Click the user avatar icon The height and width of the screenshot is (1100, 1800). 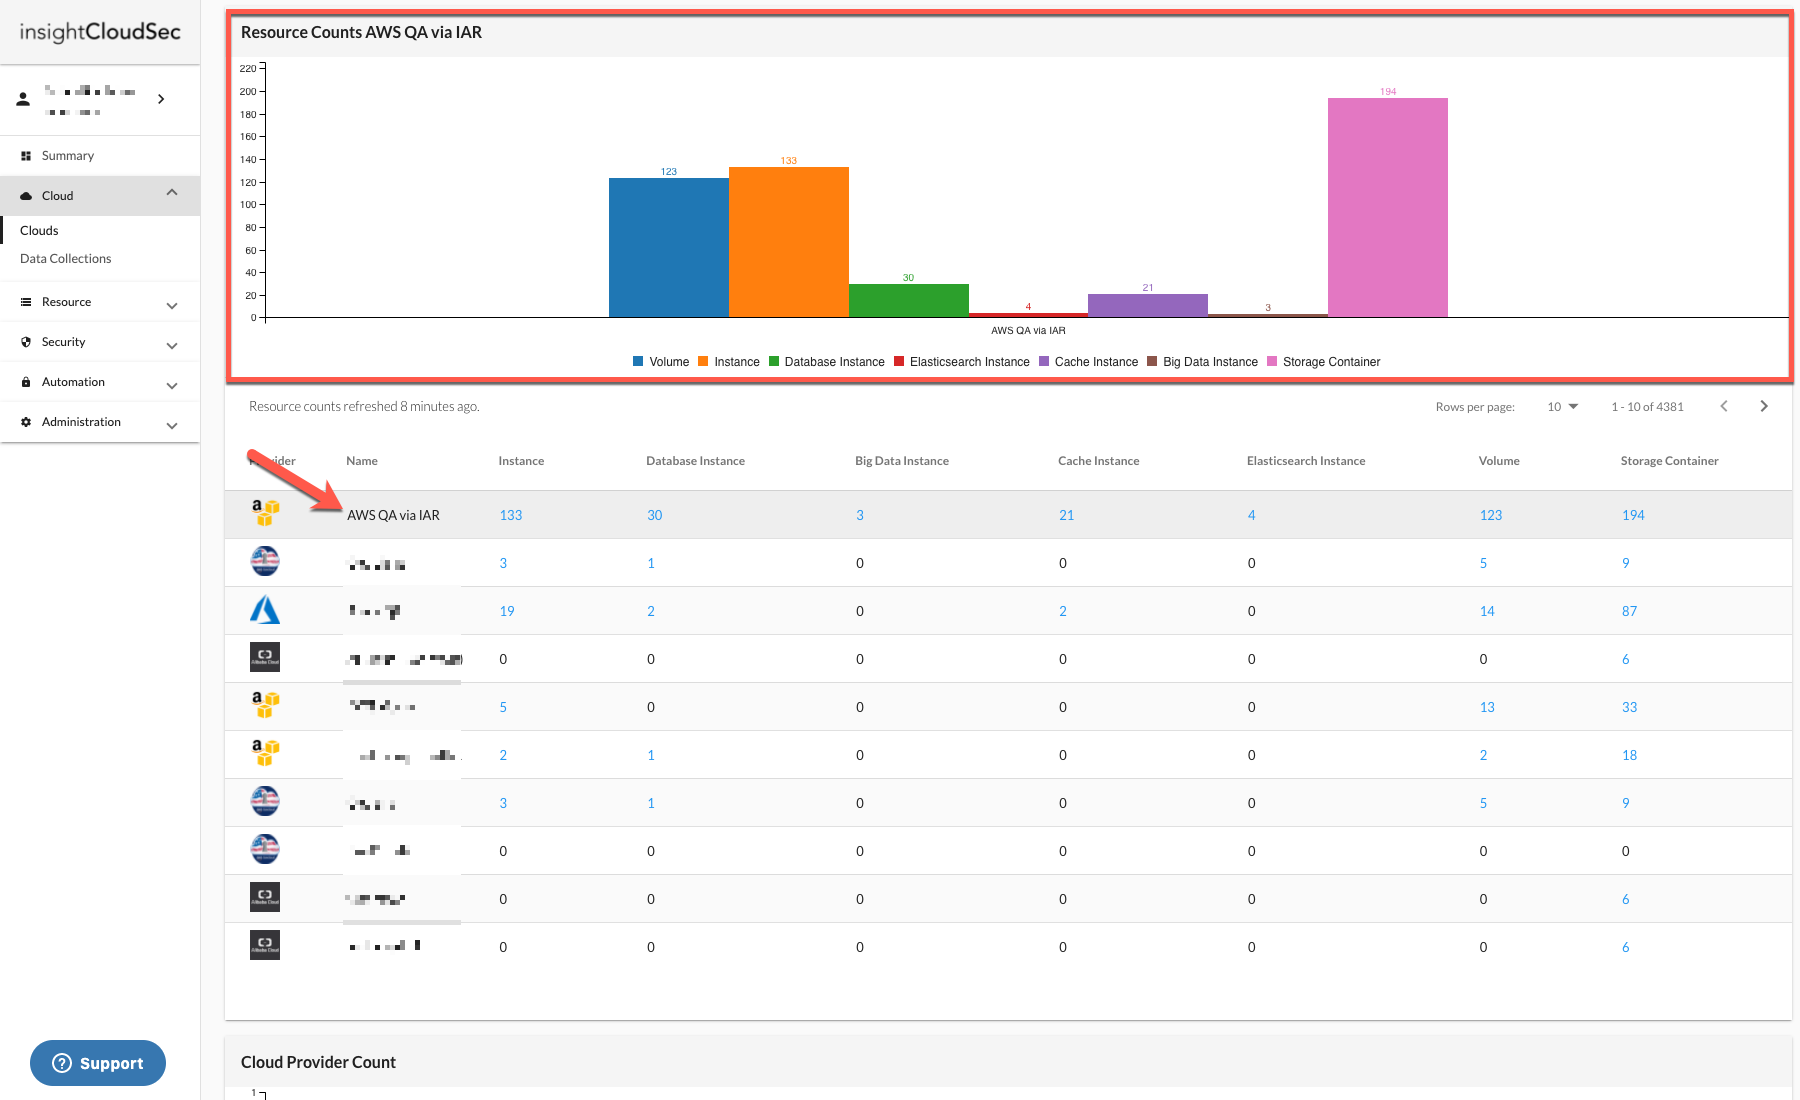23,99
